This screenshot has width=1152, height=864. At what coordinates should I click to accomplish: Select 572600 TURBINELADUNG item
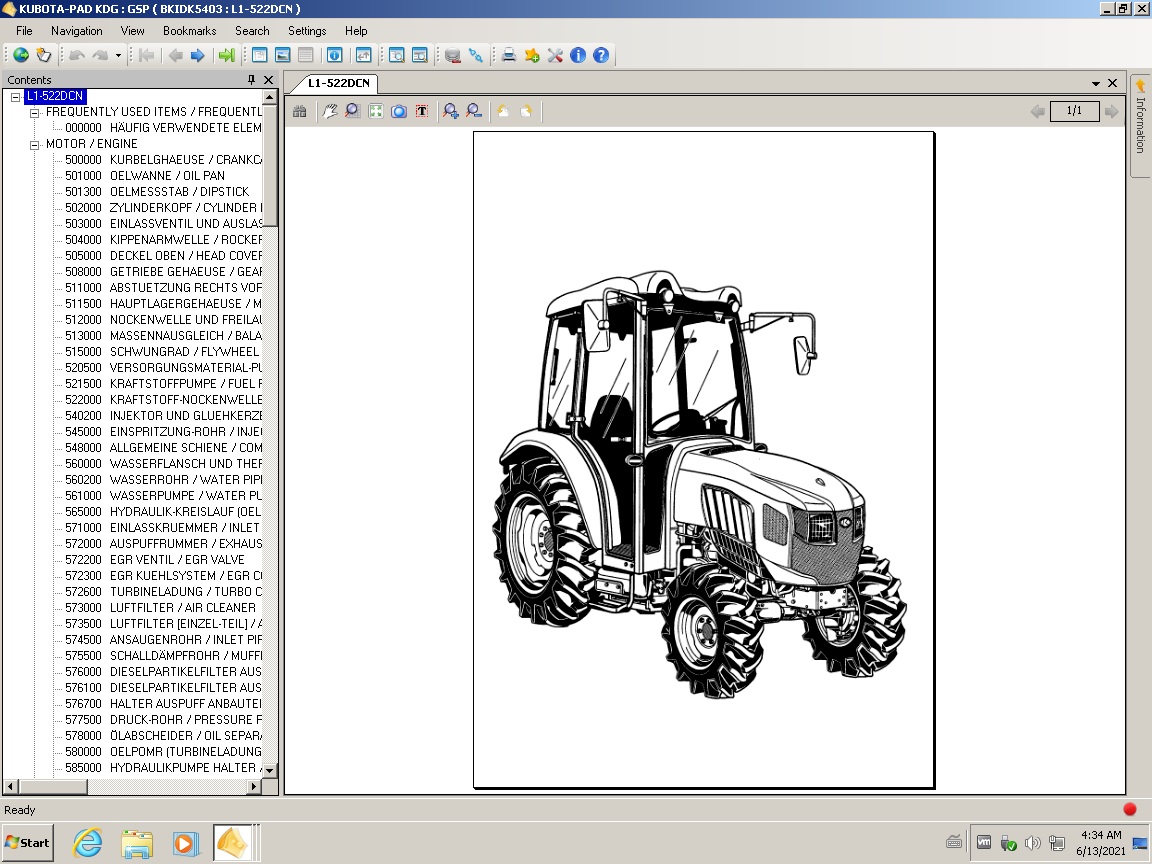pos(163,591)
